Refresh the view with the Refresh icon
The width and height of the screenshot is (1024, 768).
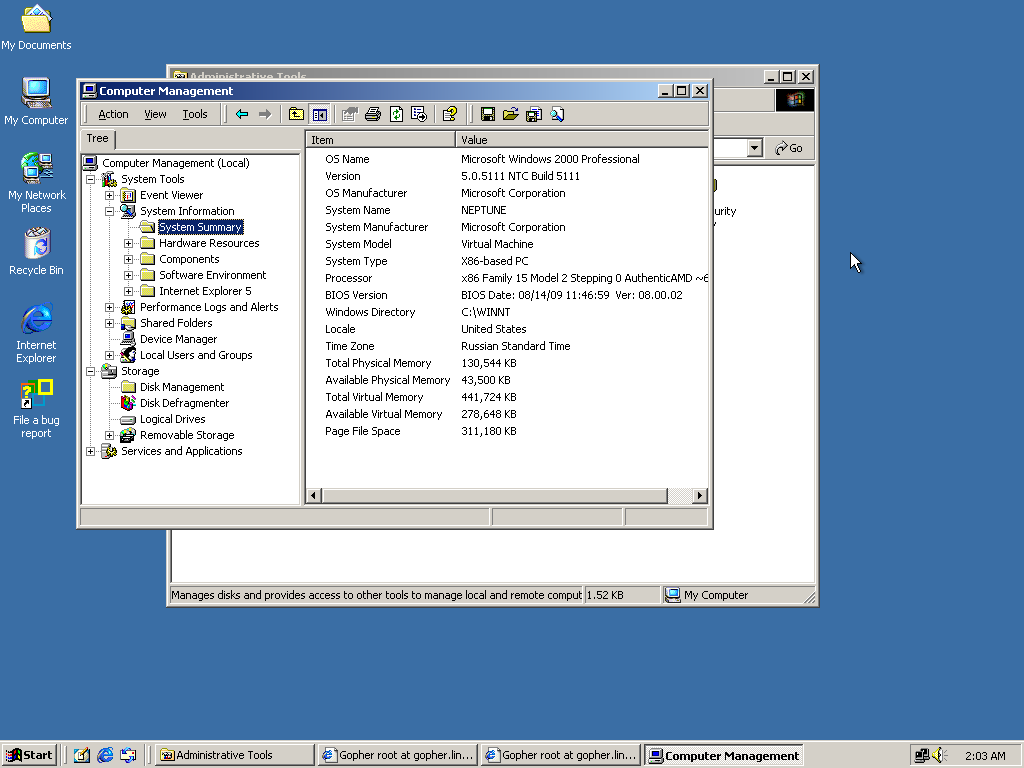pos(396,114)
